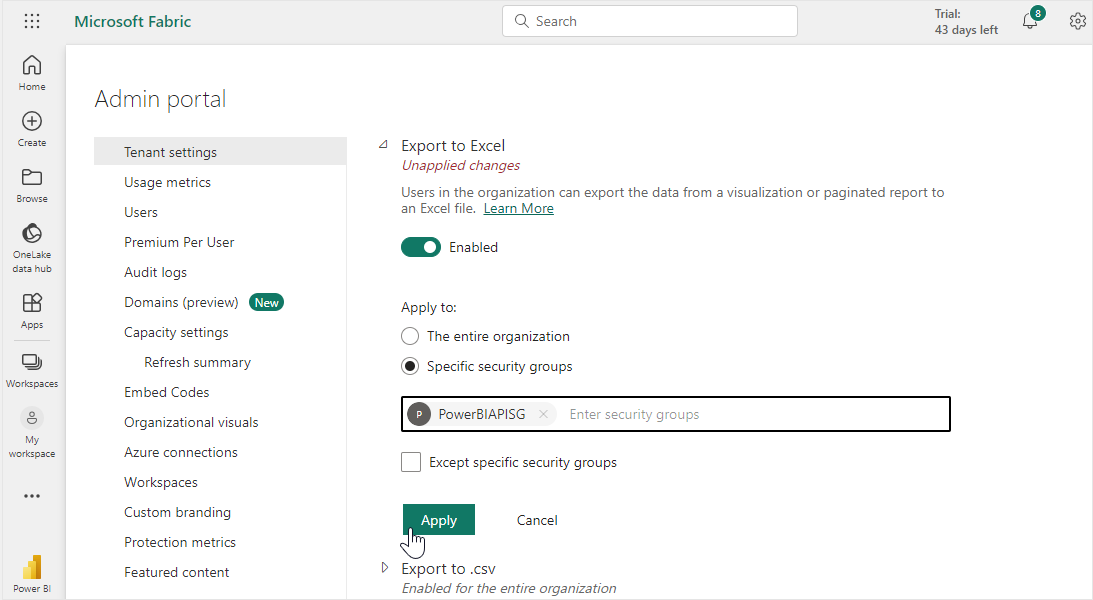Click the notifications bell icon
The image size is (1093, 600).
(x=1030, y=21)
